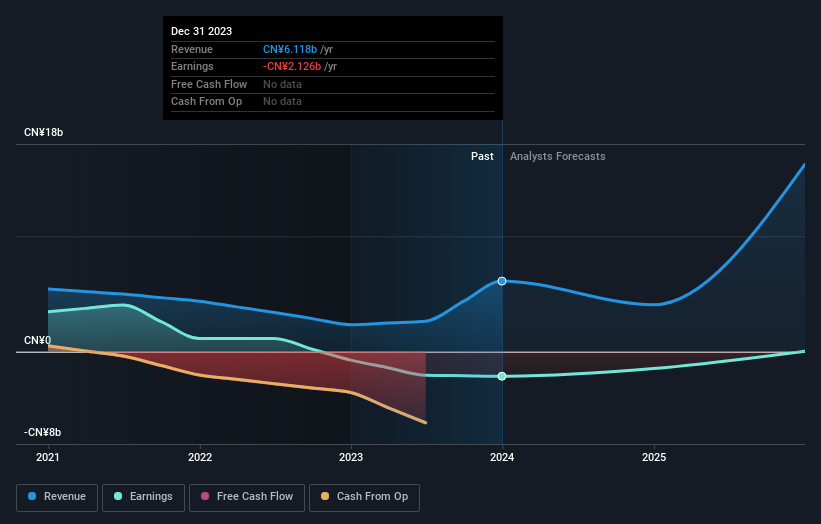This screenshot has width=821, height=524.
Task: Click the Cash From Op No data value
Action: point(282,102)
